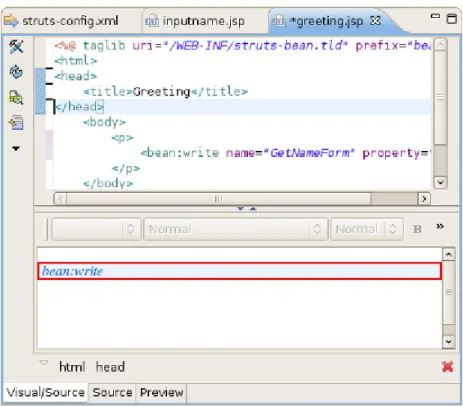Click the refresh icon in left toolbar
This screenshot has height=407, width=463.
click(16, 72)
